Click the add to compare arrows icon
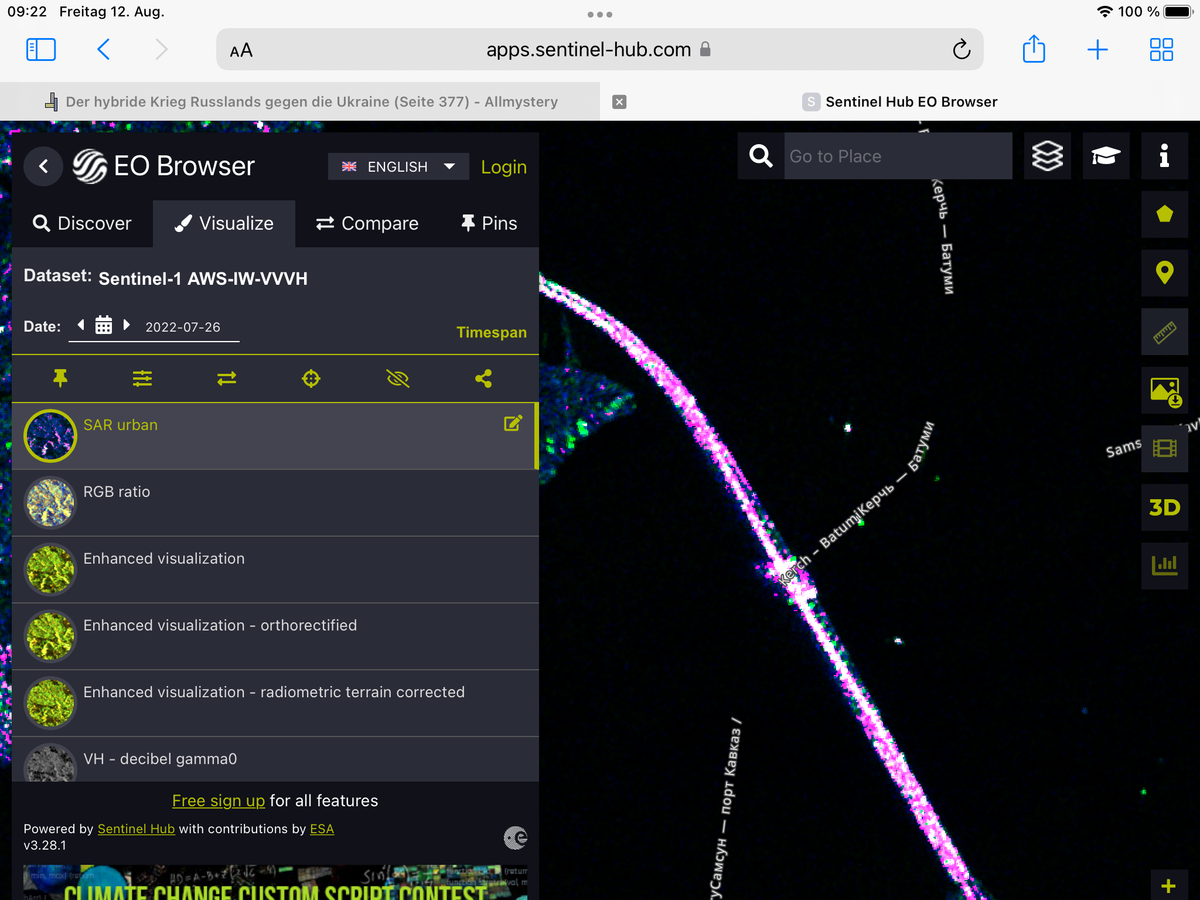Image resolution: width=1200 pixels, height=900 pixels. coord(227,378)
